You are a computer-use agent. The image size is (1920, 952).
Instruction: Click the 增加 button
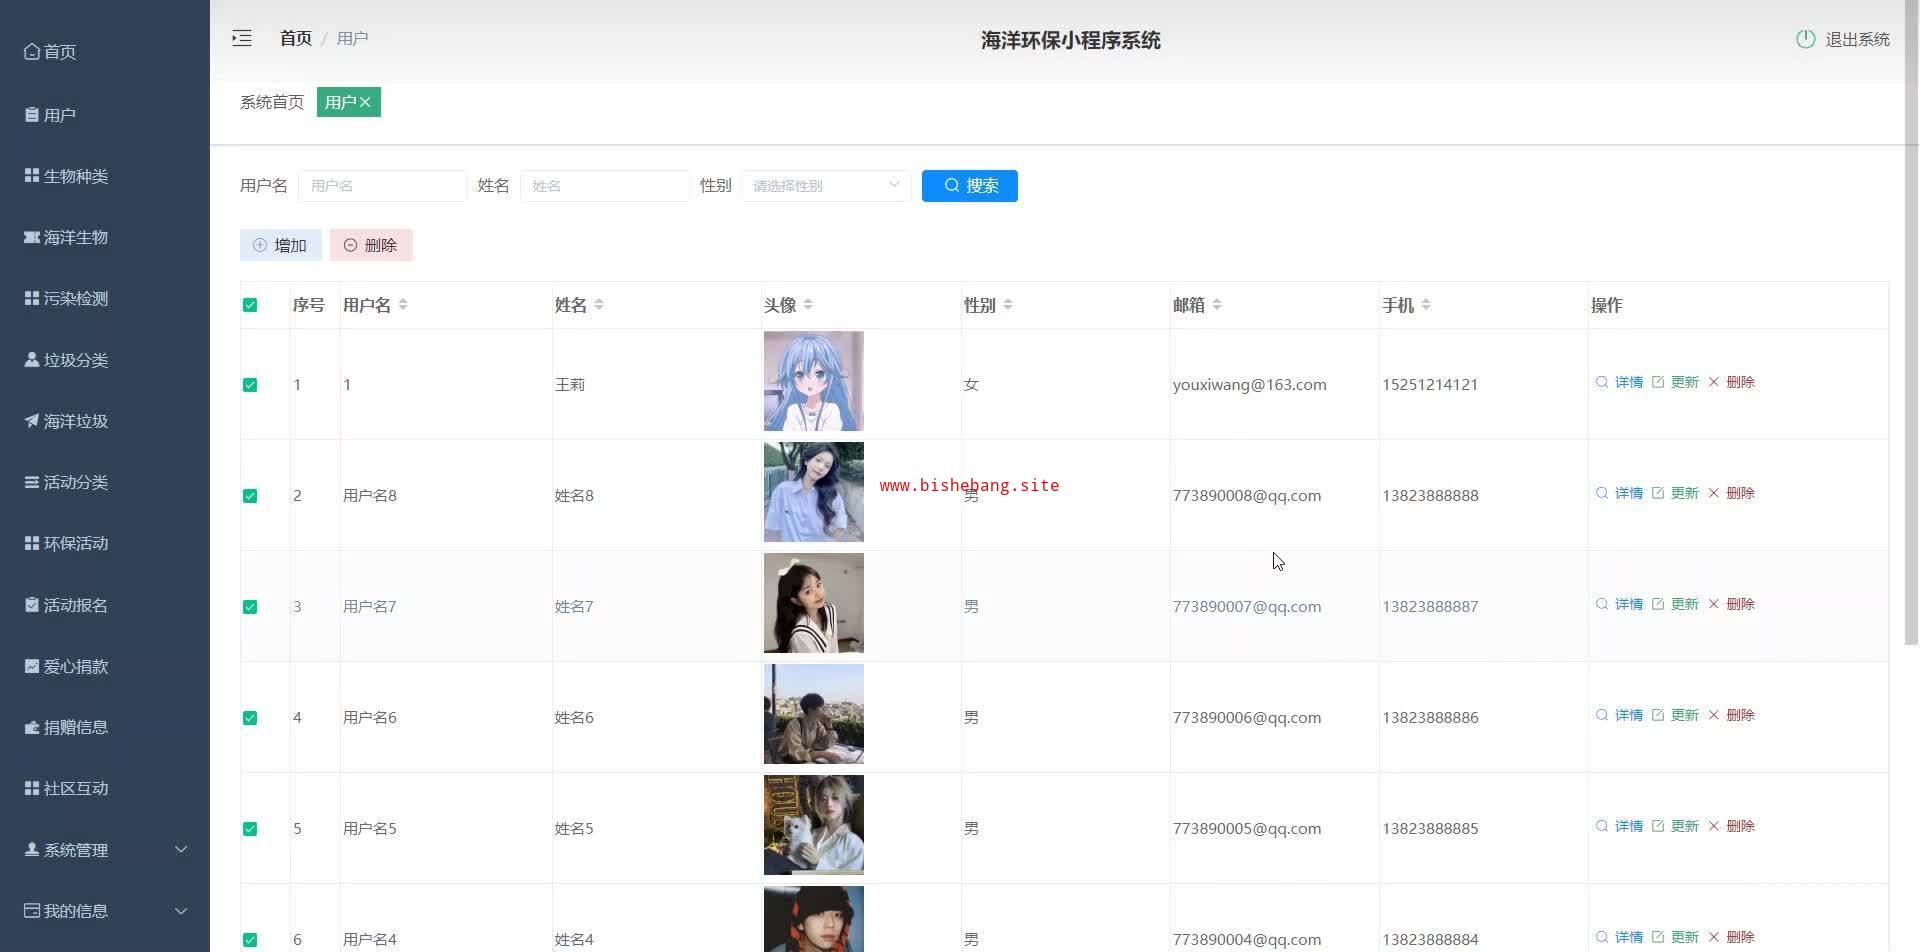tap(281, 245)
